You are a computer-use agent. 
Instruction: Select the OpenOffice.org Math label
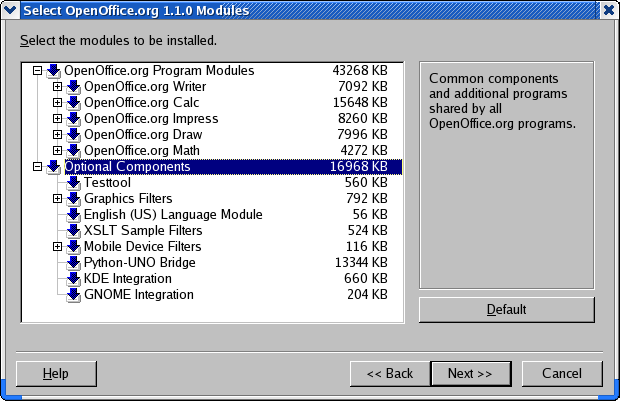coord(142,150)
